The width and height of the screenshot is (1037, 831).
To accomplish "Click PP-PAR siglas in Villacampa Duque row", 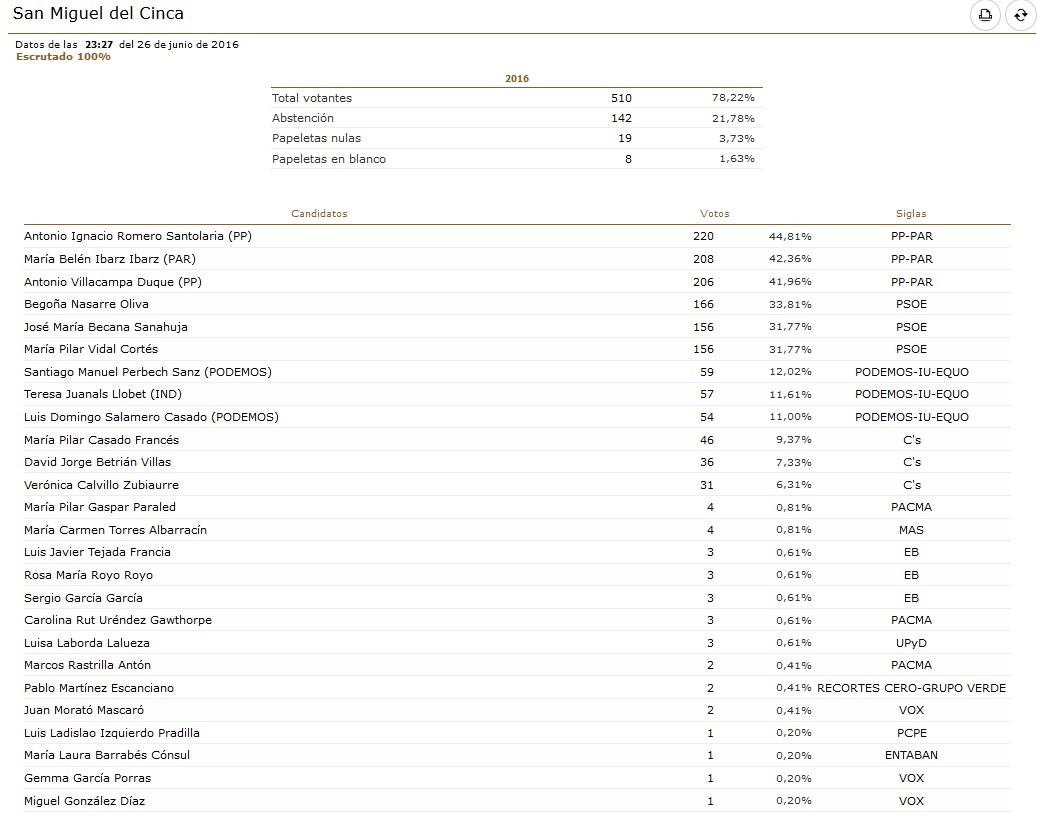I will [911, 282].
